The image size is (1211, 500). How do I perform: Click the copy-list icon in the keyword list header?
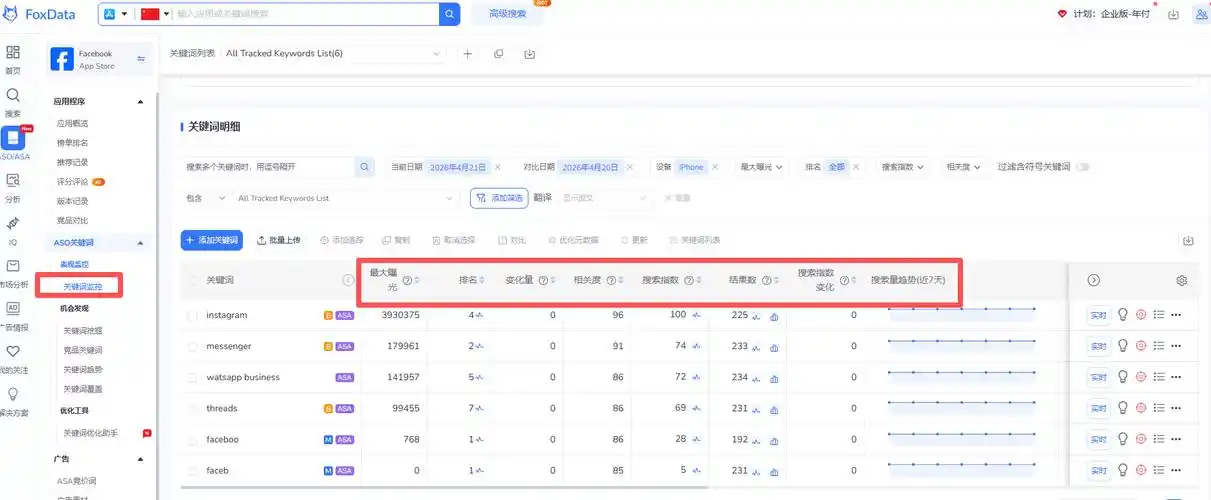click(498, 54)
